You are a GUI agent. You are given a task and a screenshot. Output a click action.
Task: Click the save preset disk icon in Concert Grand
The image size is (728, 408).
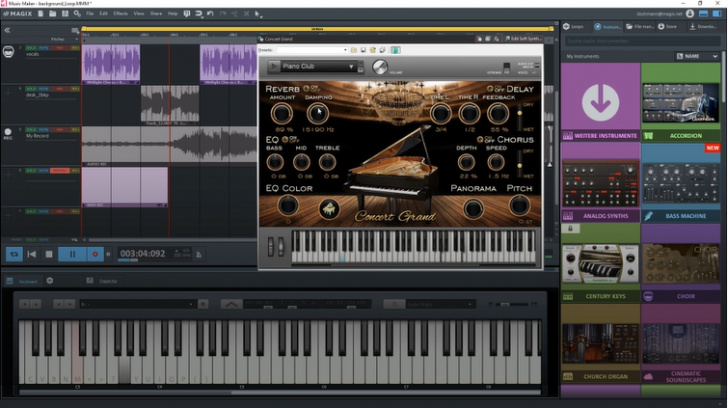[x=363, y=50]
